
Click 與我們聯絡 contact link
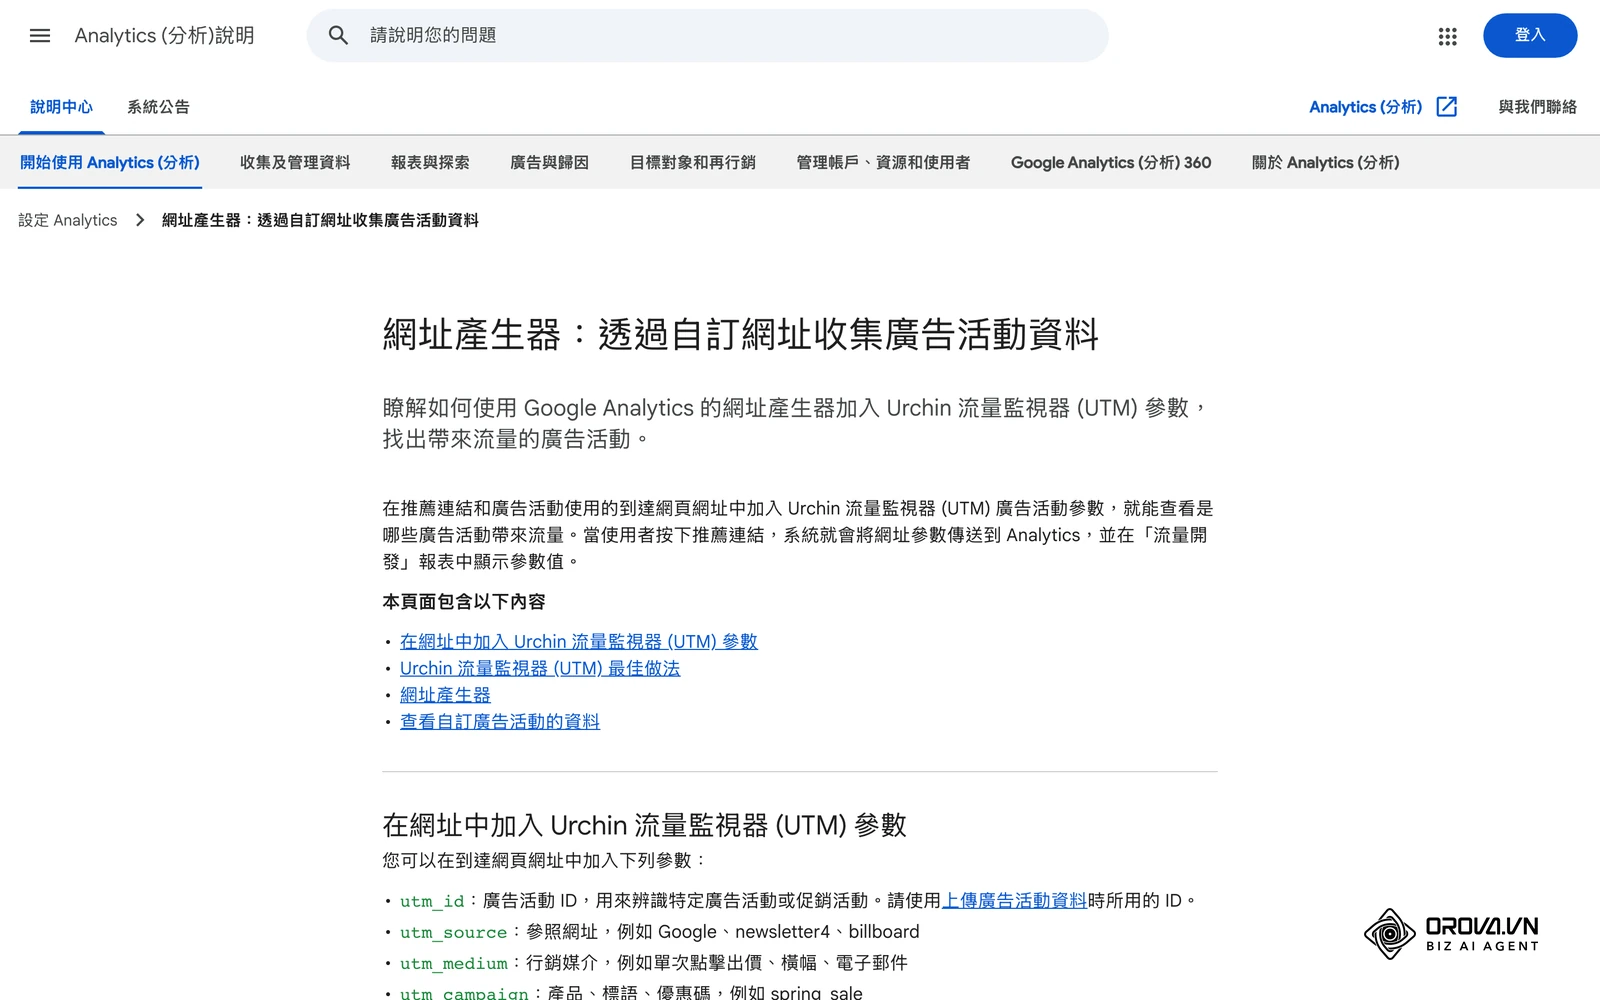click(1537, 107)
